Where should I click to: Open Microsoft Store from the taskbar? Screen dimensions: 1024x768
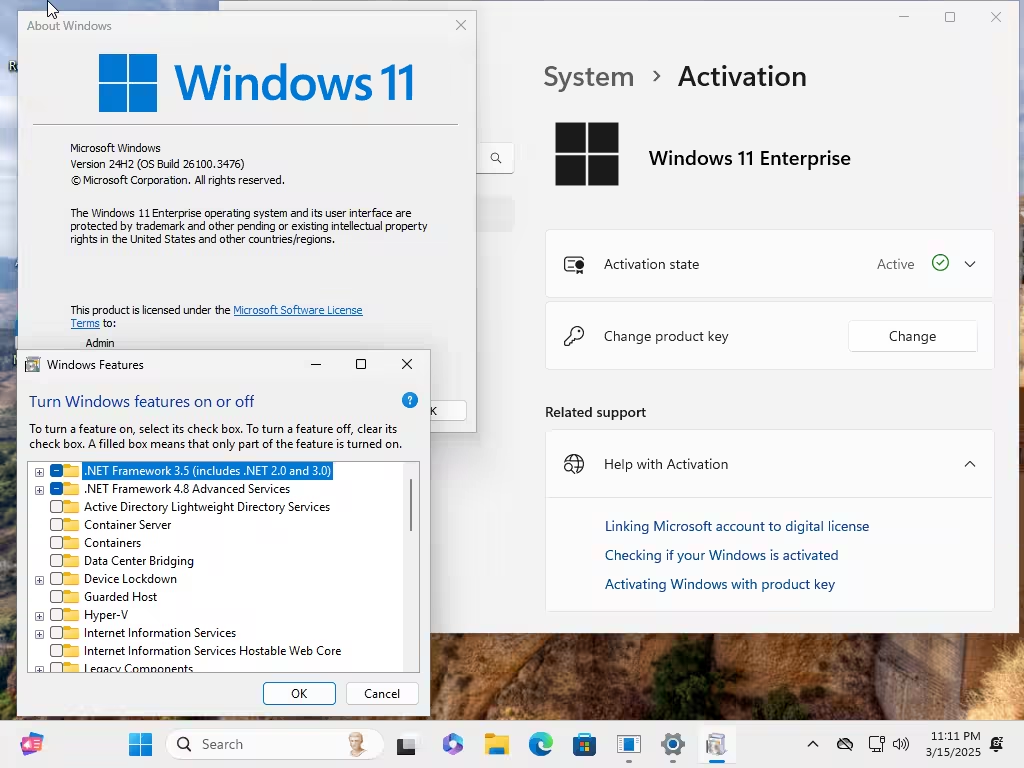point(584,744)
